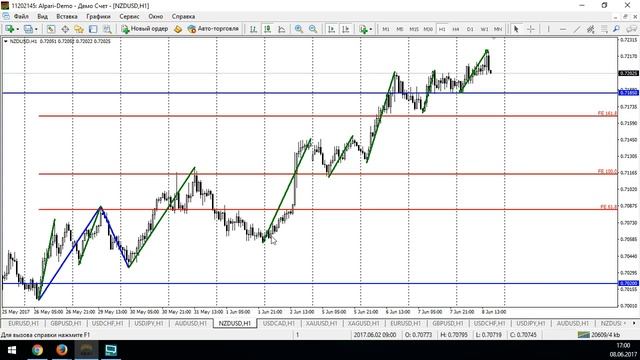This screenshot has height=360, width=640.
Task: Open the Файл menu
Action: [21, 16]
